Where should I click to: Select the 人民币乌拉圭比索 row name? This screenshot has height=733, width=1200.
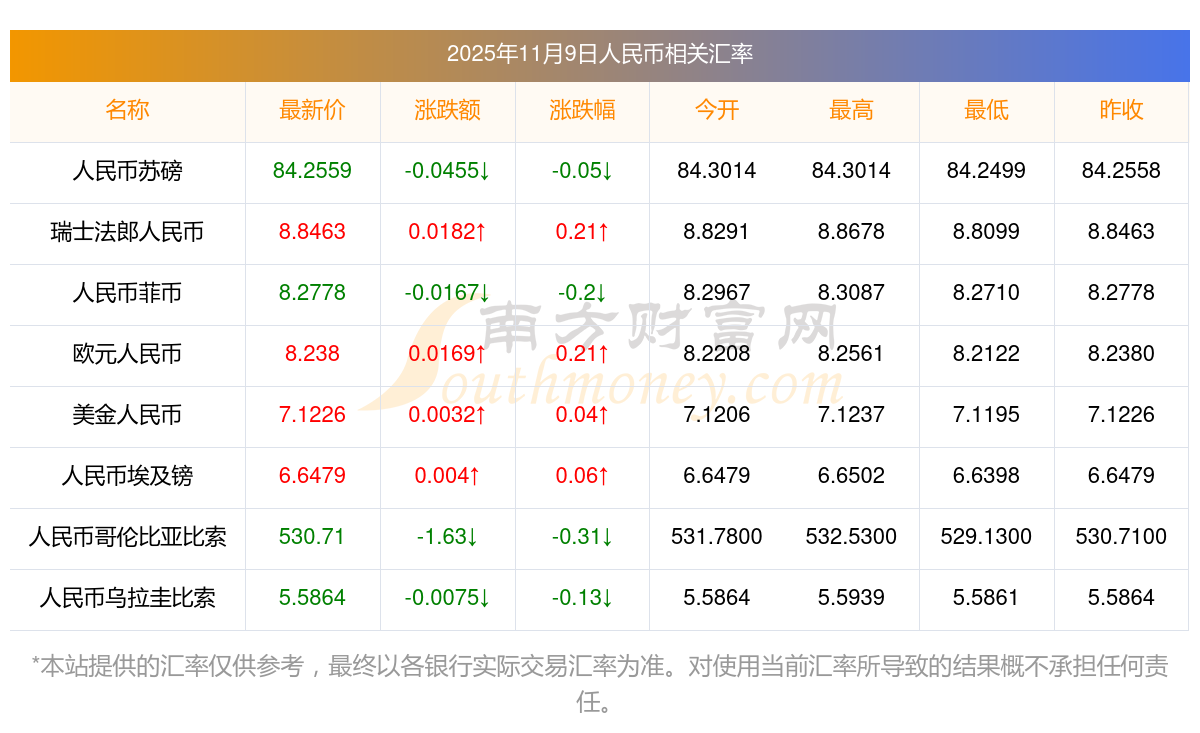click(127, 598)
